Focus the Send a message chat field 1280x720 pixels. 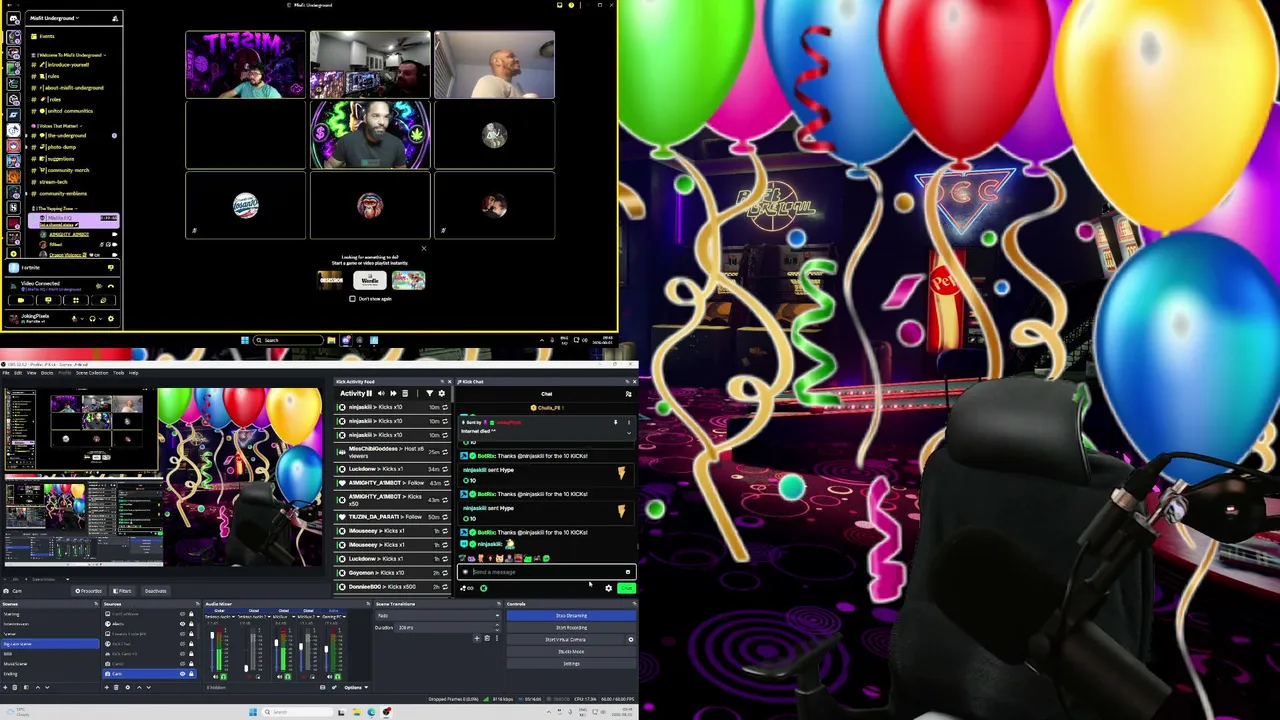(546, 572)
